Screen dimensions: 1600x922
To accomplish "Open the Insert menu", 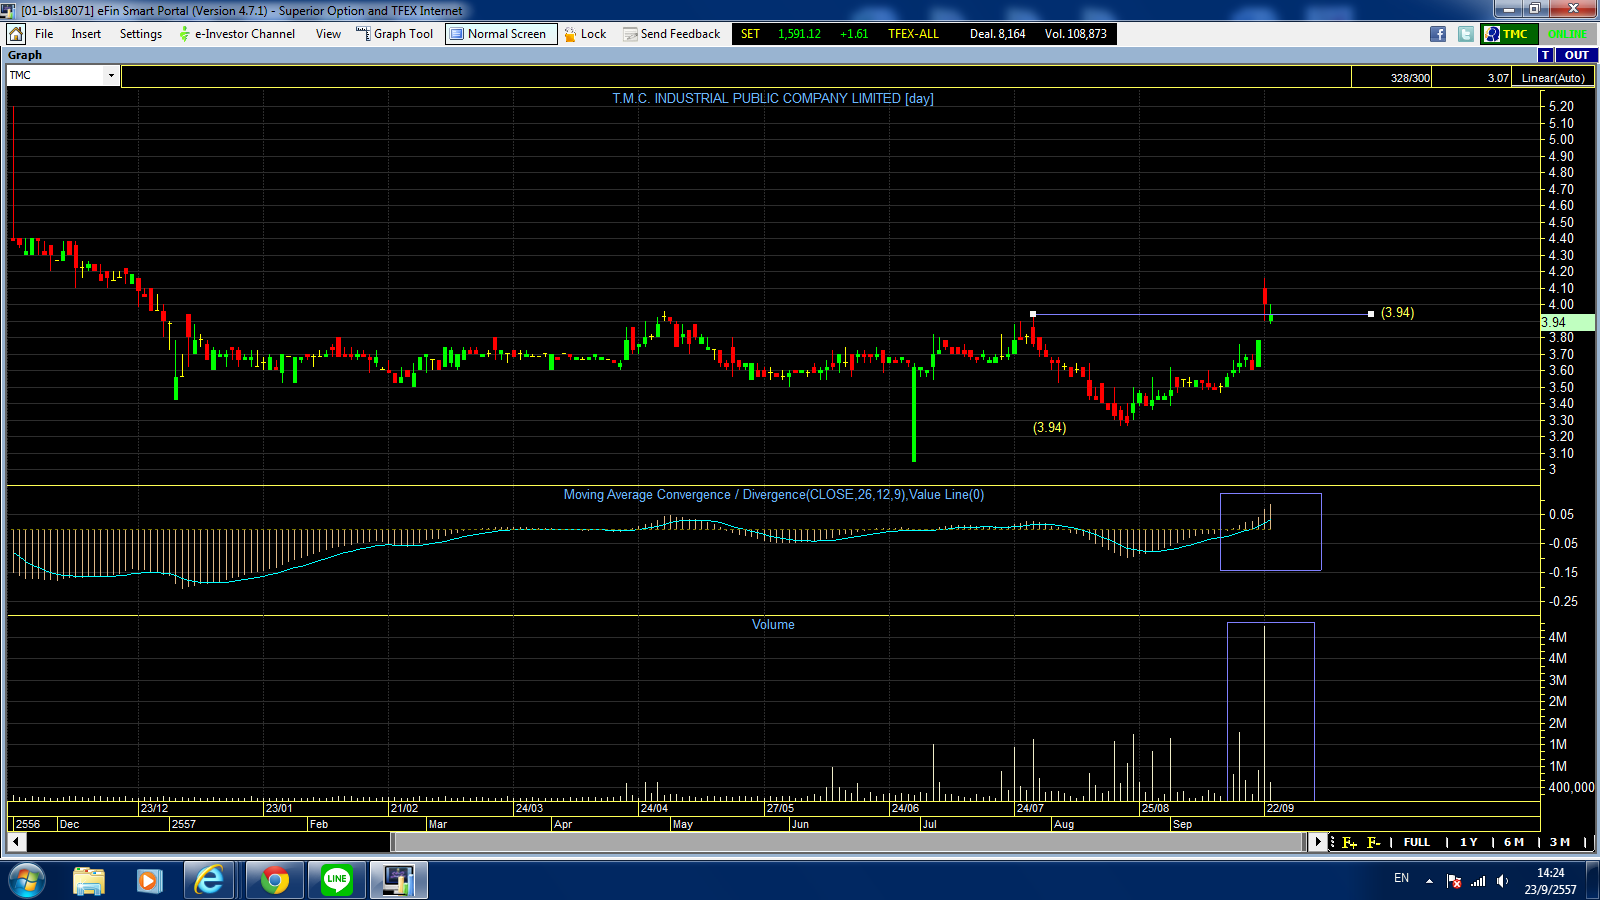I will [x=86, y=34].
